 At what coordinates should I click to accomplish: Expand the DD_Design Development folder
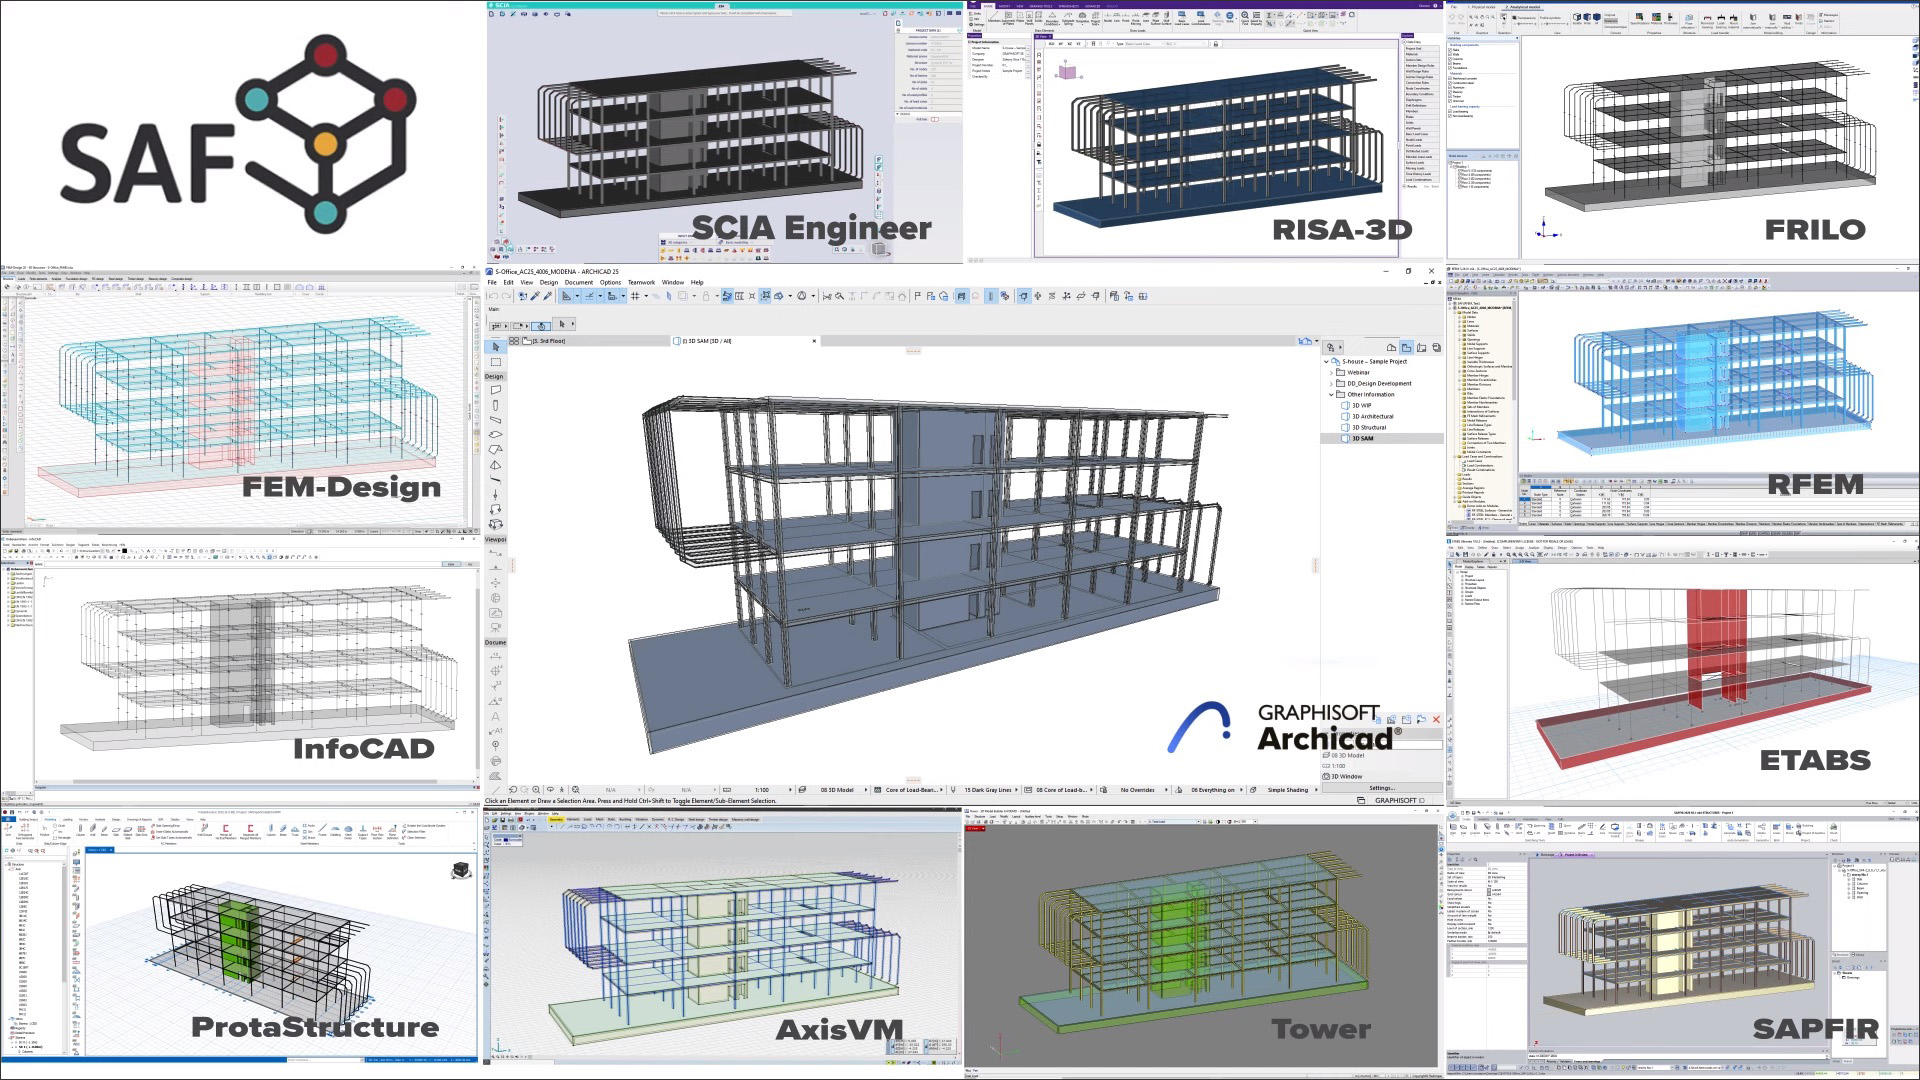tap(1331, 384)
